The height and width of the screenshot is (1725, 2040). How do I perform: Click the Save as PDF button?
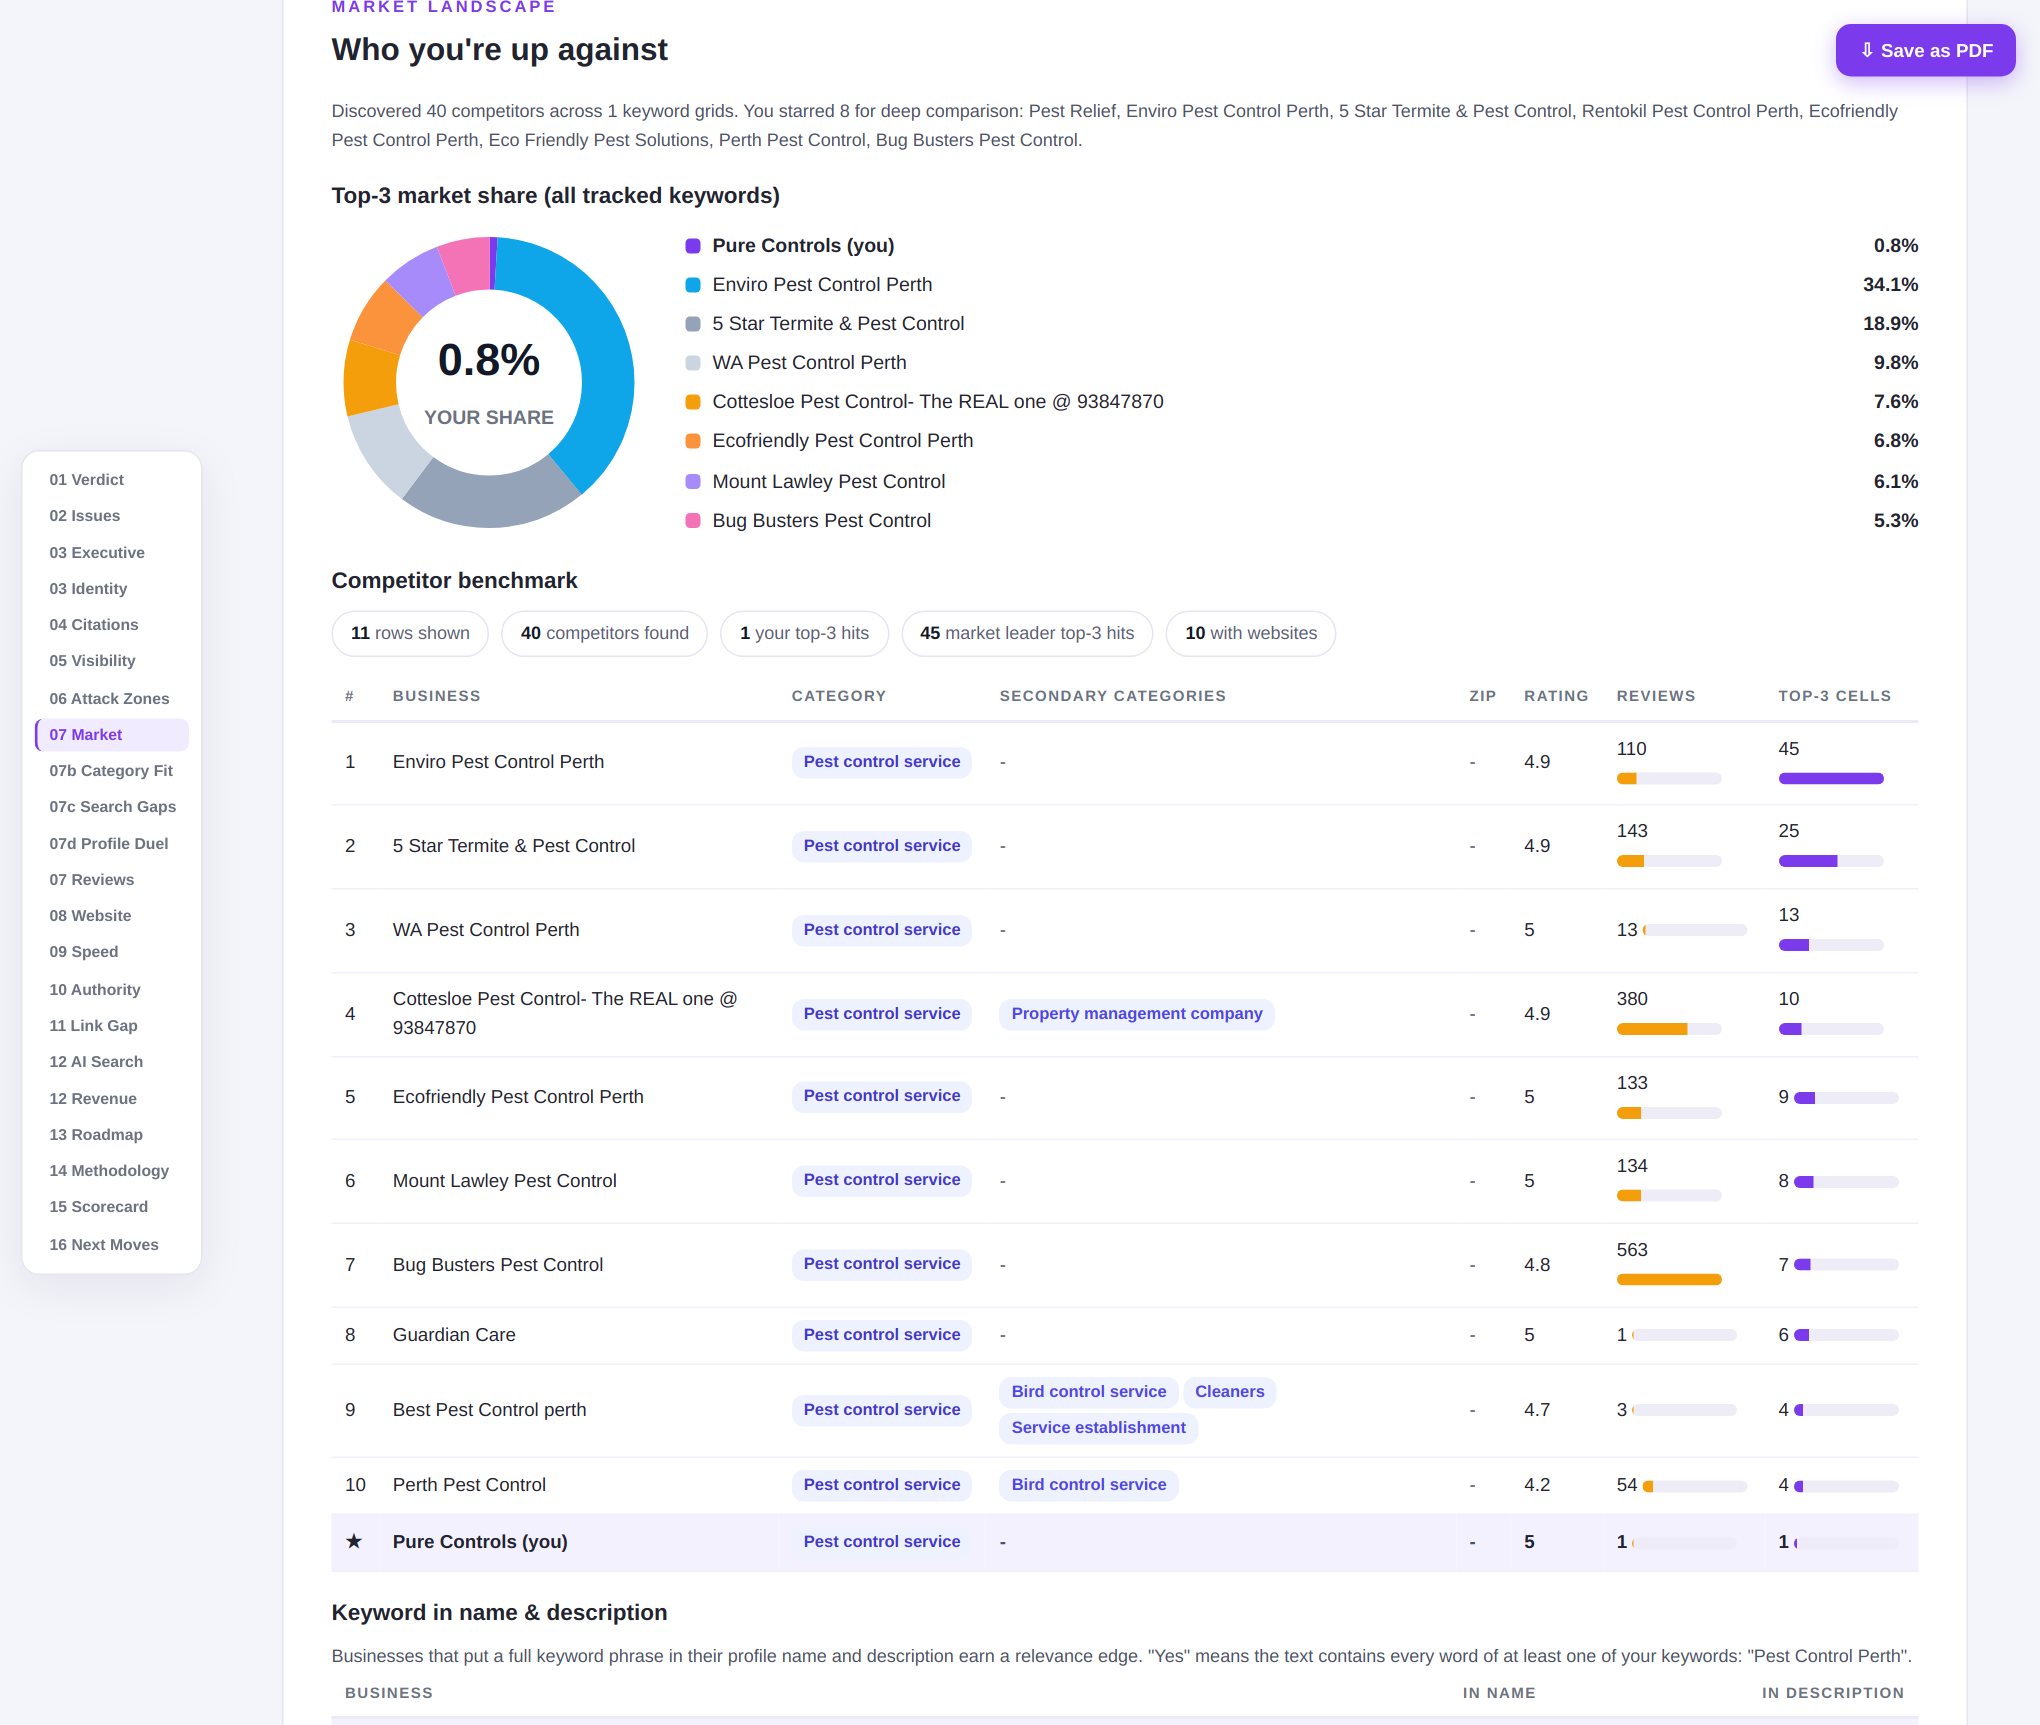pyautogui.click(x=1925, y=50)
